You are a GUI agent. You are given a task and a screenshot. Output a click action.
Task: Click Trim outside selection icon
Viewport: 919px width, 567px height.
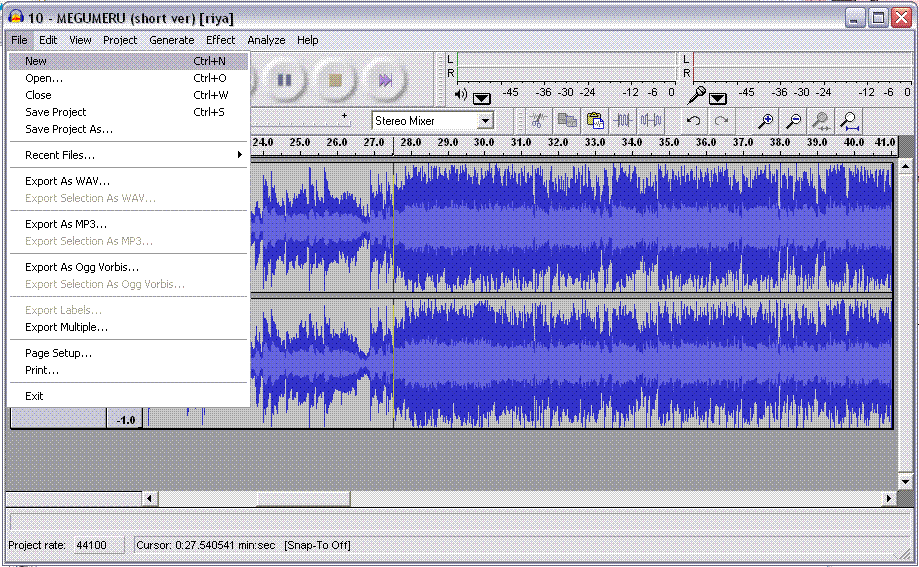pyautogui.click(x=623, y=121)
